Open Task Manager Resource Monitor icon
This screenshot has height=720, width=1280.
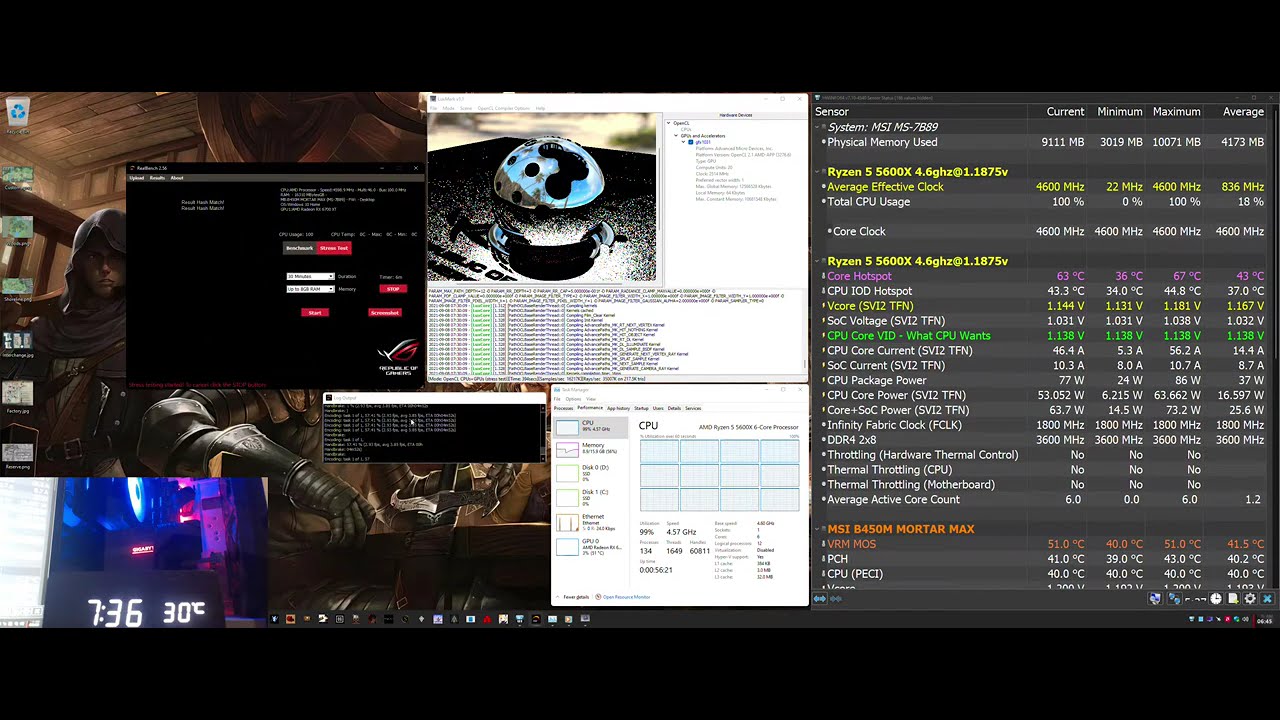coord(597,597)
